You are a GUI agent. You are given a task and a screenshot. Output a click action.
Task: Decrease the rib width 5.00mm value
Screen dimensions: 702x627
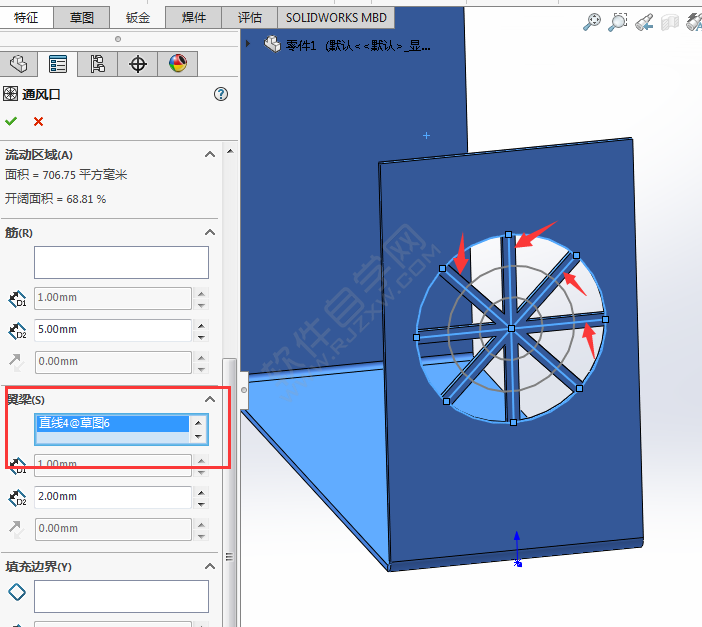201,337
